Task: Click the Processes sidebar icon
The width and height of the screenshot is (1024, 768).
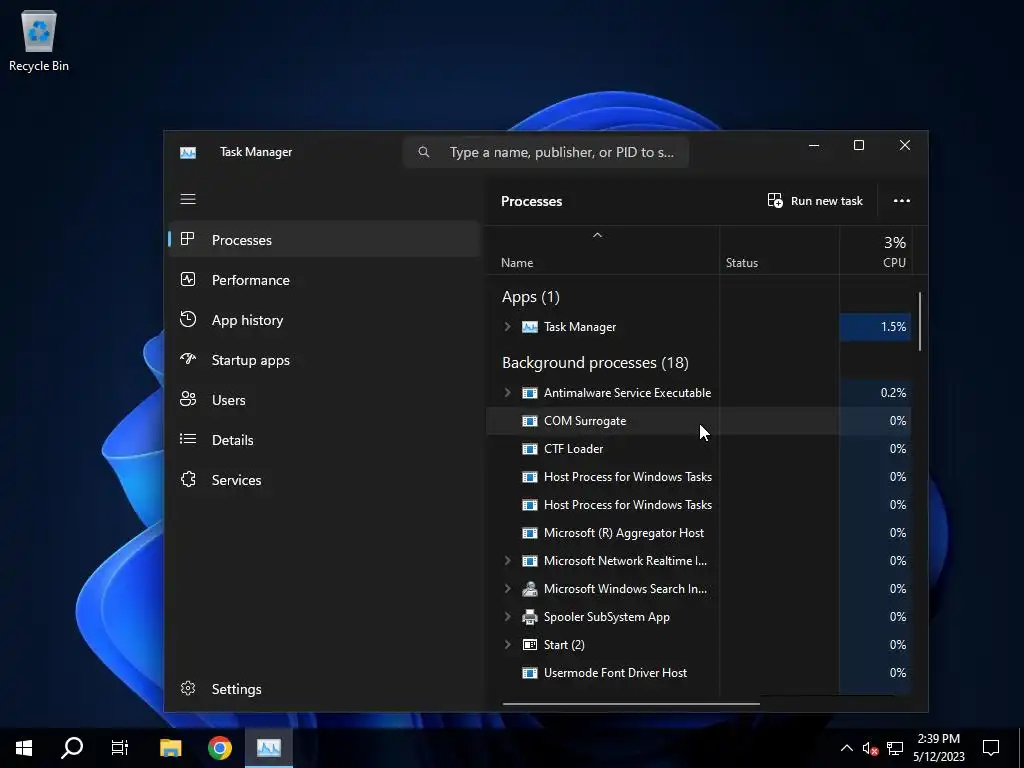Action: 187,239
